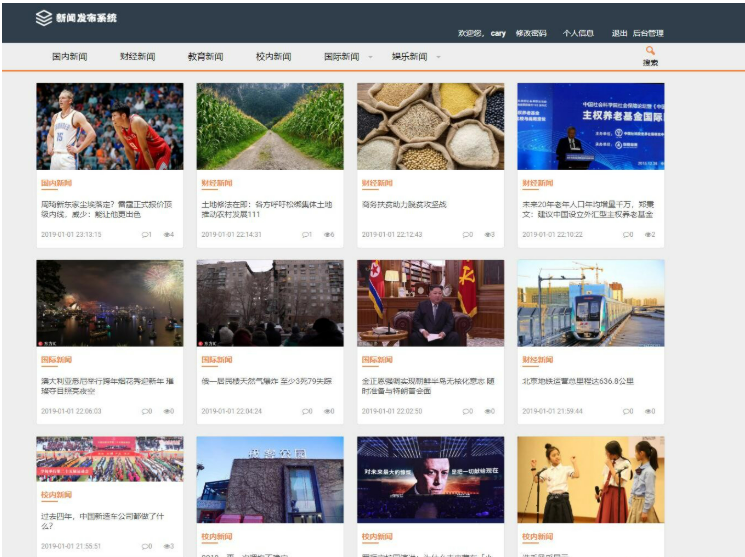This screenshot has height=557, width=745.
Task: Click 国内新闻 tag on the basketball card
Action: click(56, 183)
